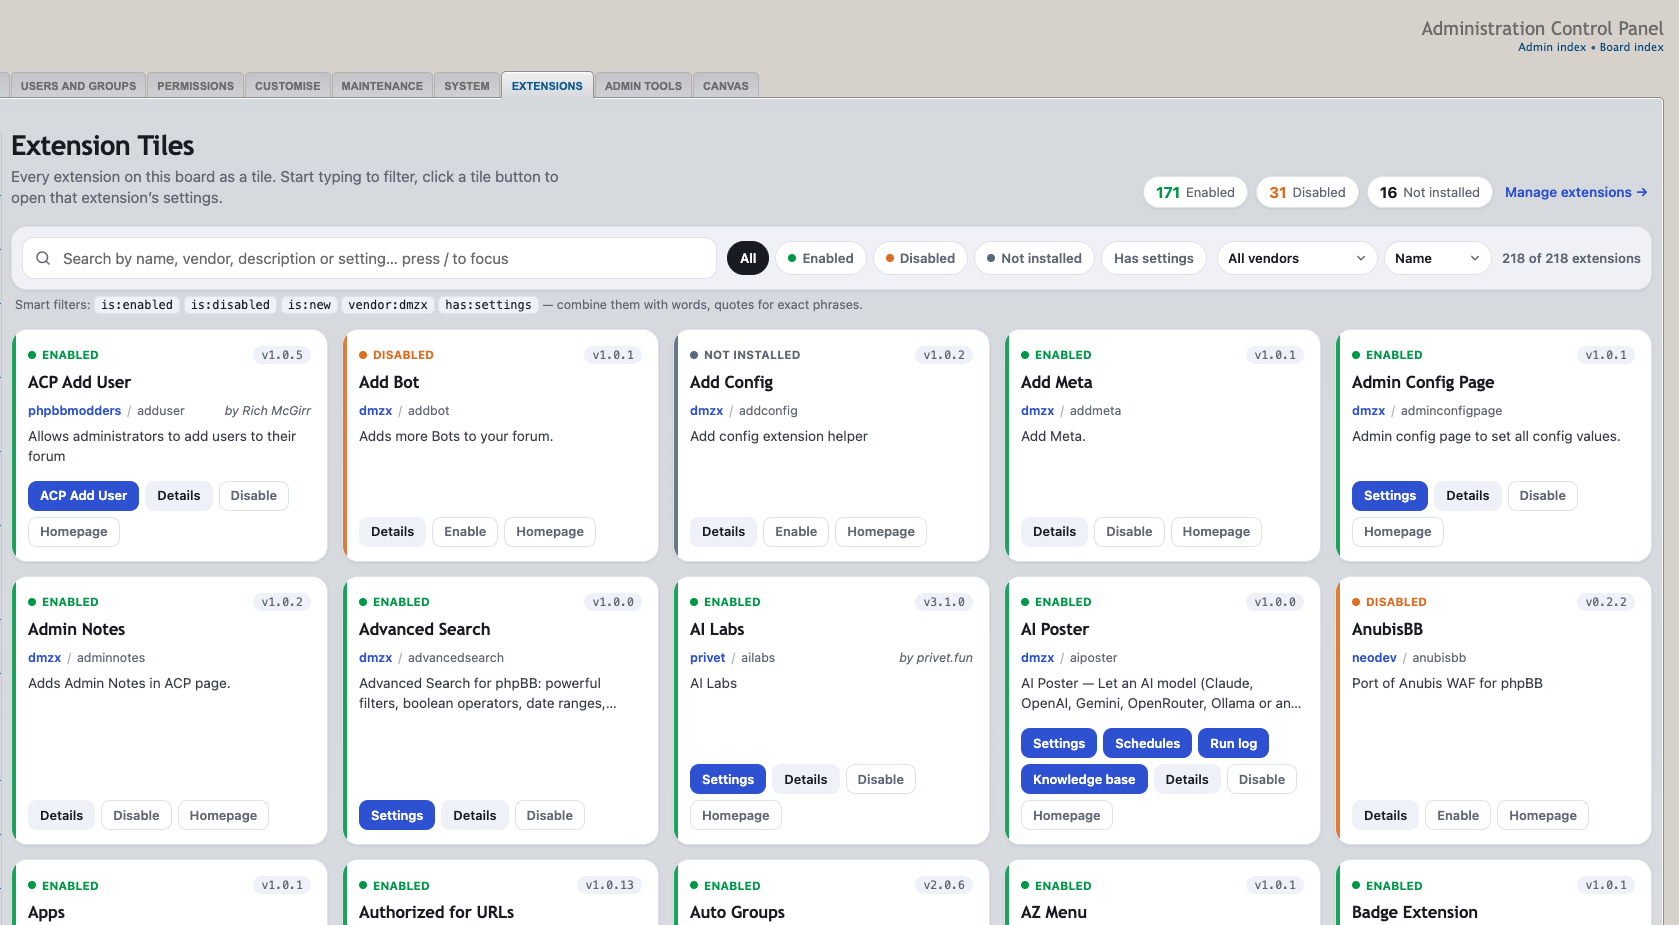The width and height of the screenshot is (1679, 925).
Task: Open the Admin Tools tab
Action: 643,86
